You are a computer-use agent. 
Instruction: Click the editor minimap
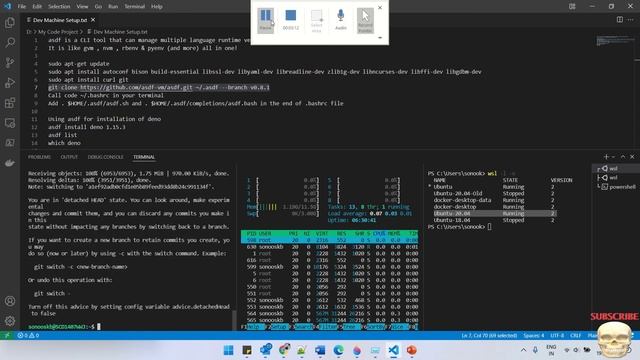click(616, 41)
